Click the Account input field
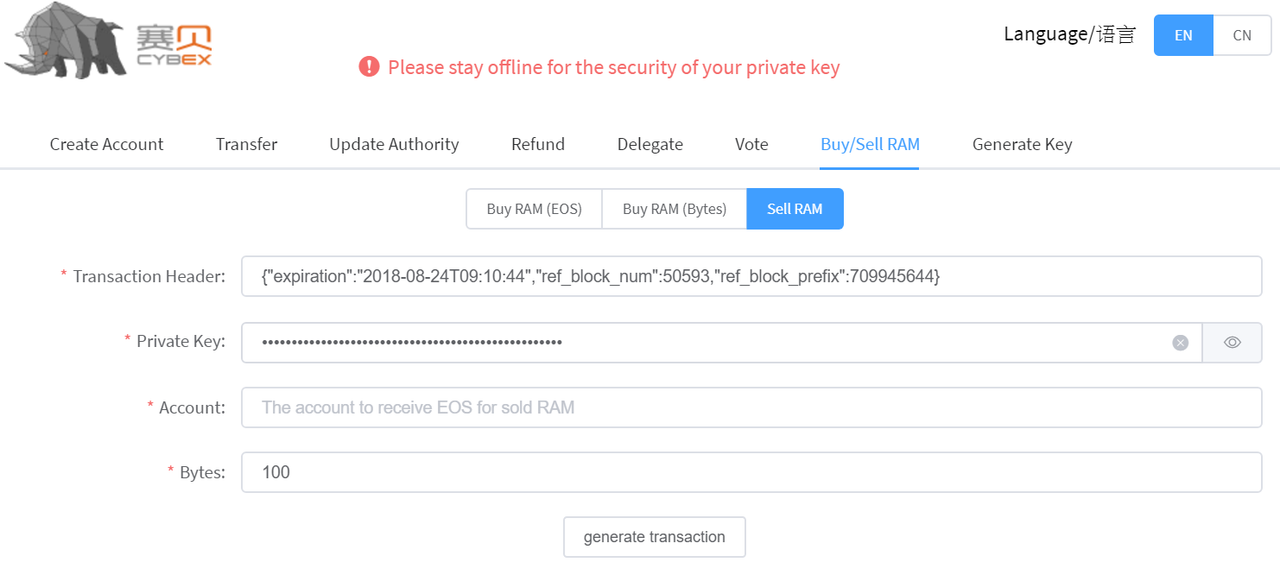 tap(751, 408)
